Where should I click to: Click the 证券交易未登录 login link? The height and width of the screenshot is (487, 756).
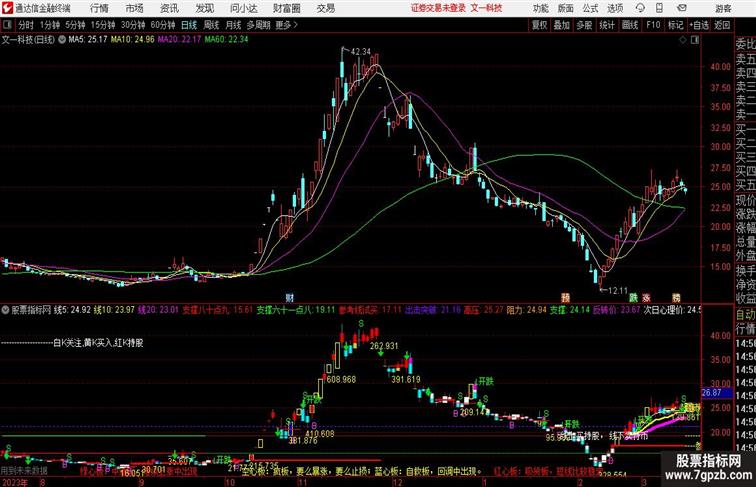point(438,8)
